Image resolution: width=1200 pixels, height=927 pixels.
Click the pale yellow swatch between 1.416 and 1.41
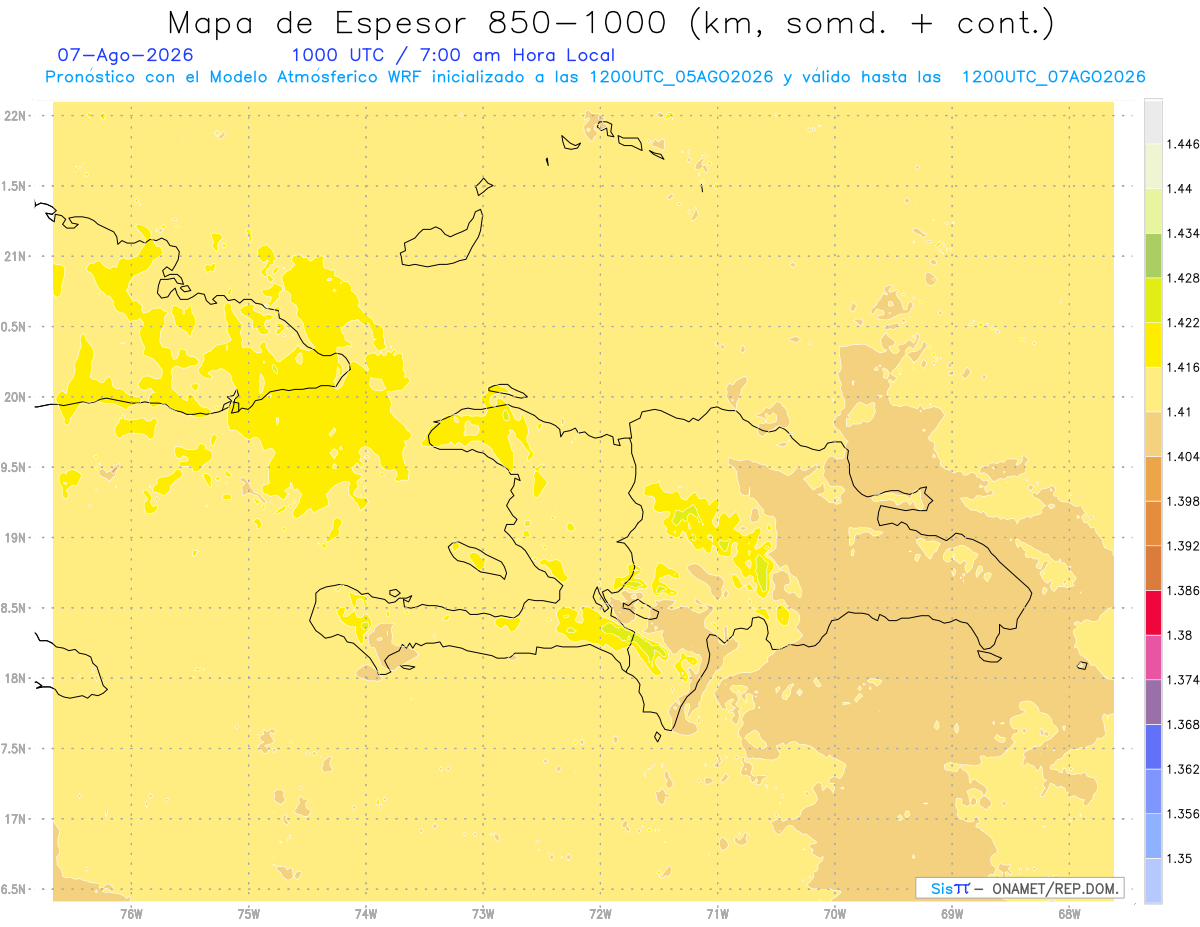tap(1153, 389)
